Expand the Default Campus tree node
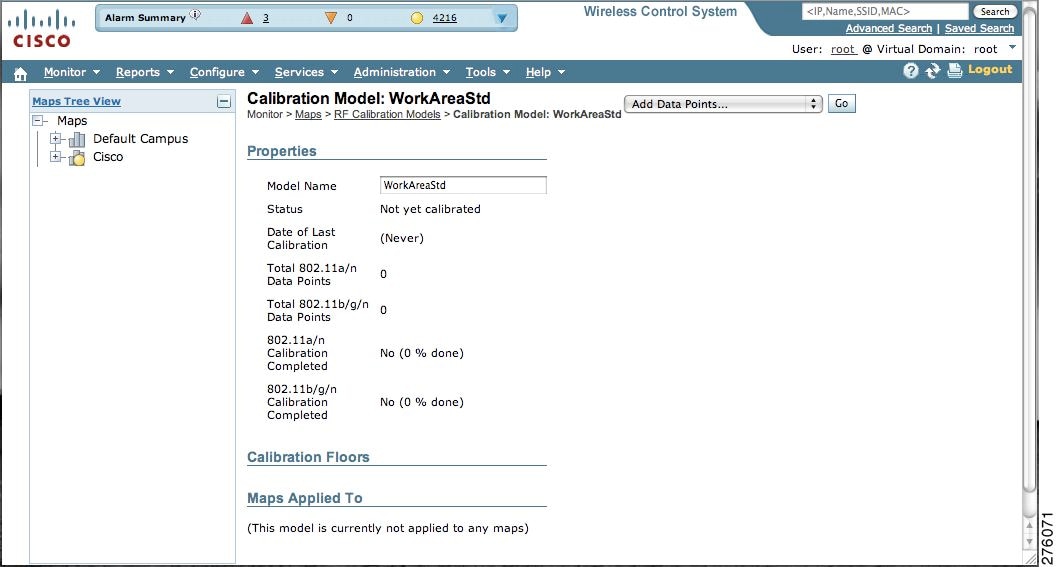Image resolution: width=1057 pixels, height=567 pixels. pyautogui.click(x=55, y=139)
